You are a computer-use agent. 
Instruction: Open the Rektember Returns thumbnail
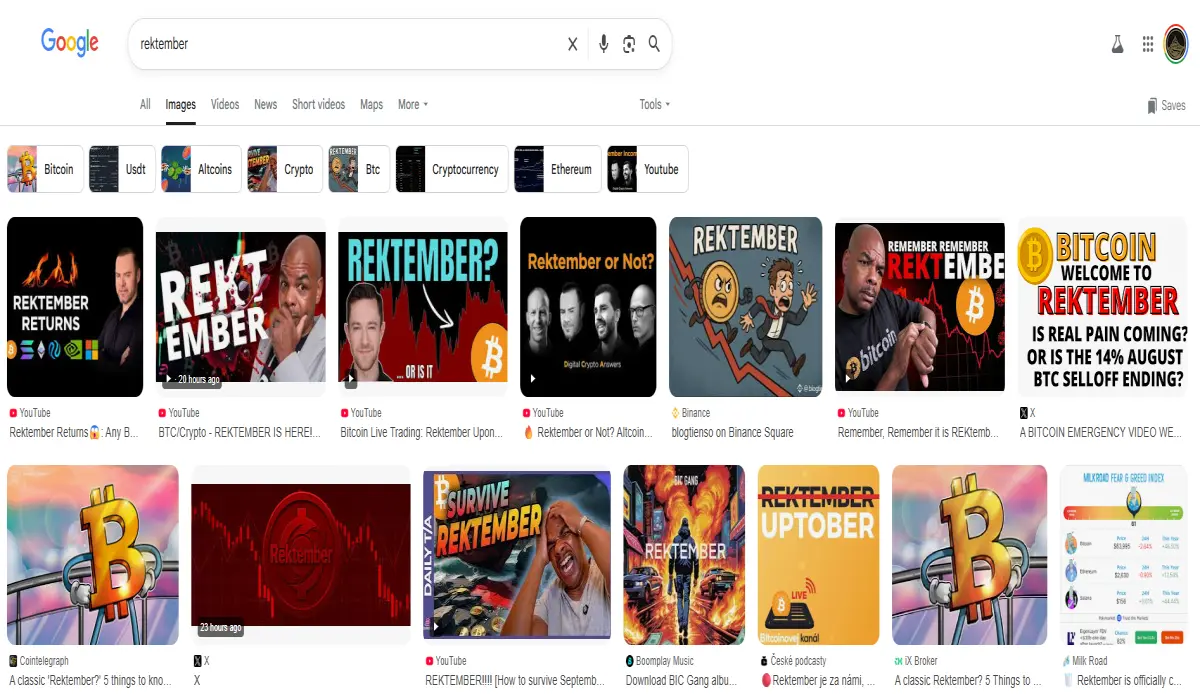[75, 307]
